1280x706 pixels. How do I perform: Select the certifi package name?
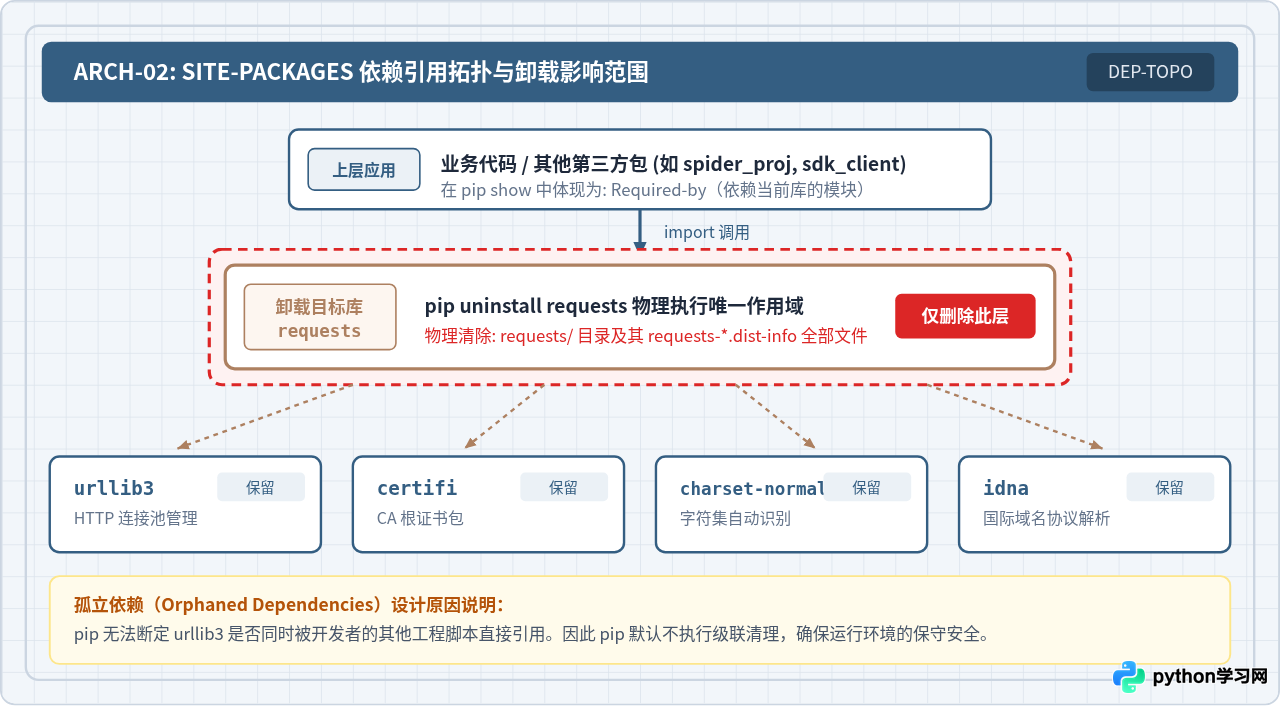coord(417,488)
